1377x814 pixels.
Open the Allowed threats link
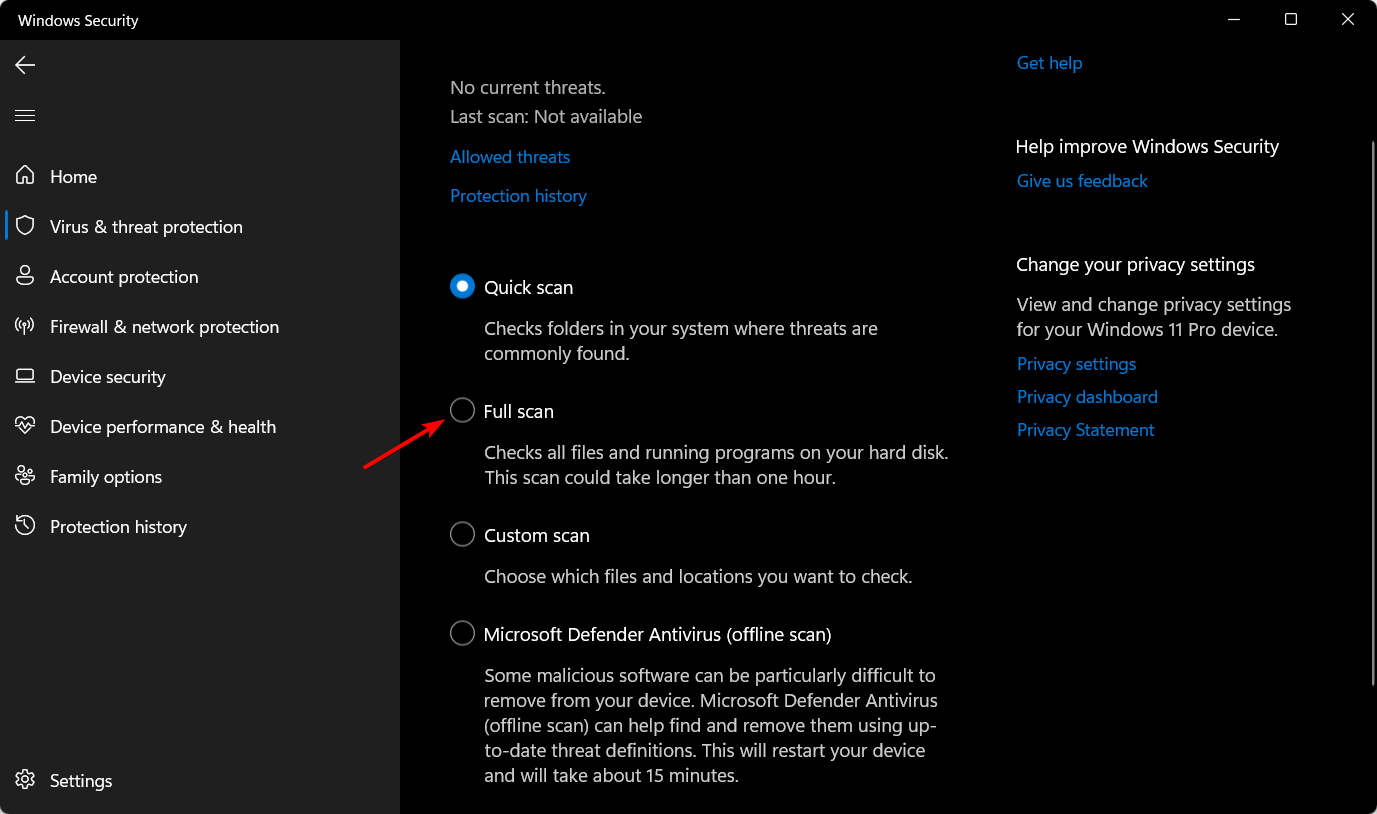pos(510,156)
